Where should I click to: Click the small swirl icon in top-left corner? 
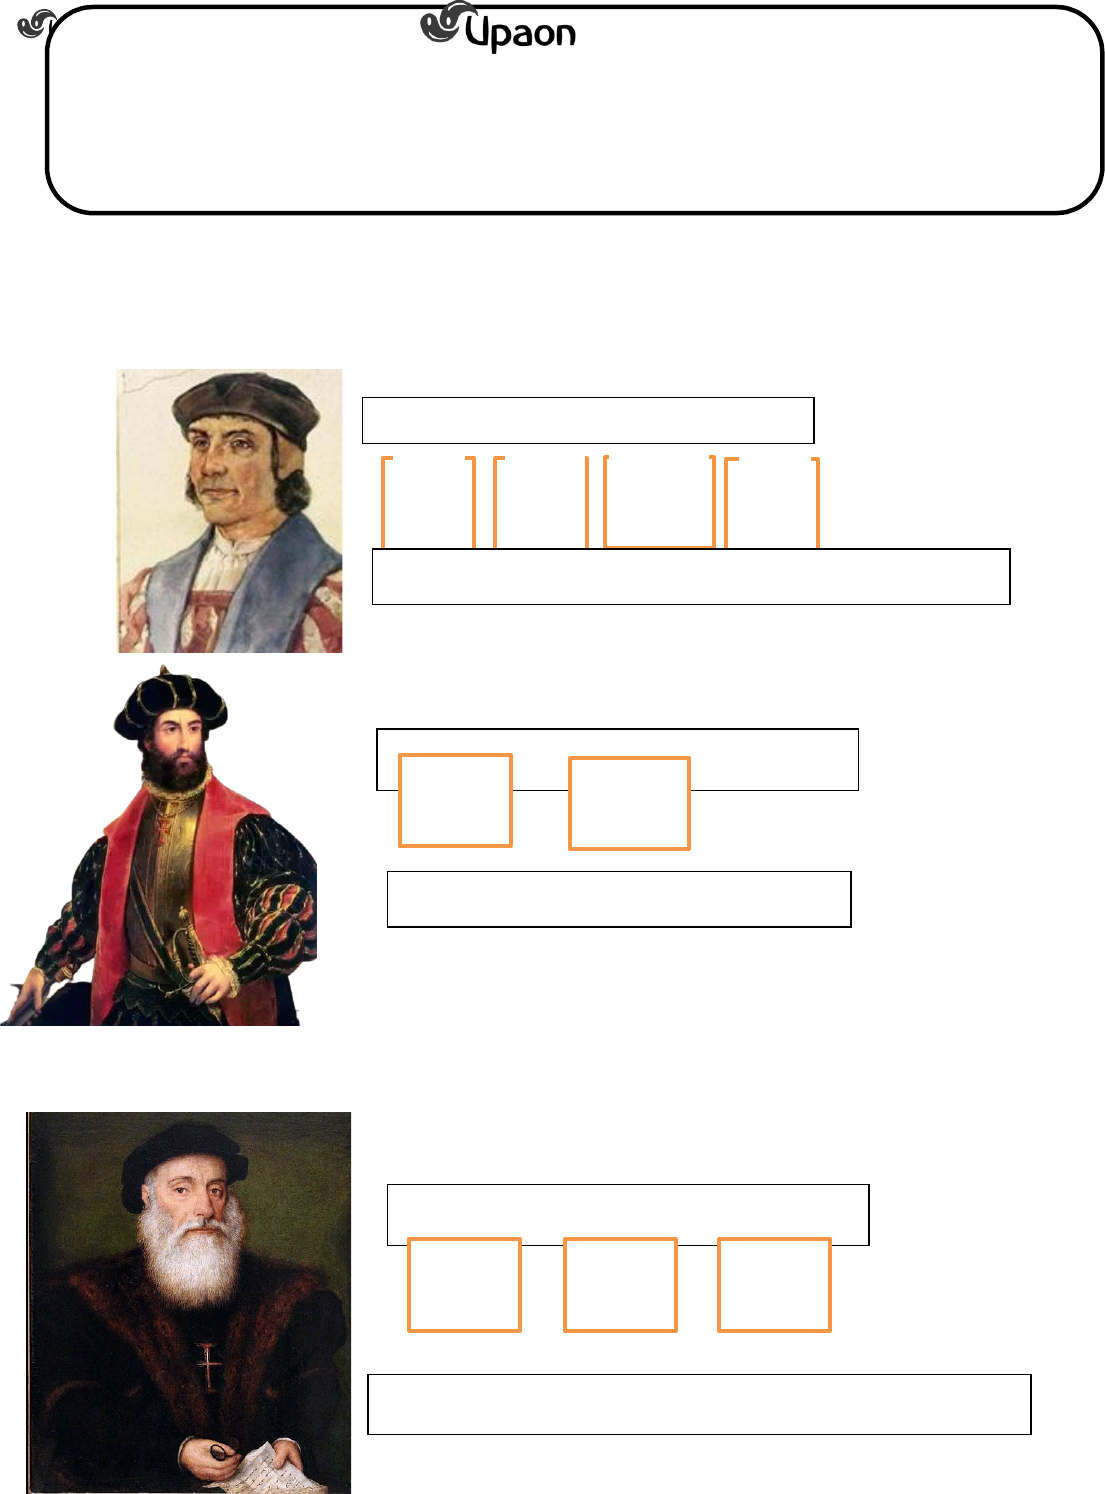[x=35, y=24]
